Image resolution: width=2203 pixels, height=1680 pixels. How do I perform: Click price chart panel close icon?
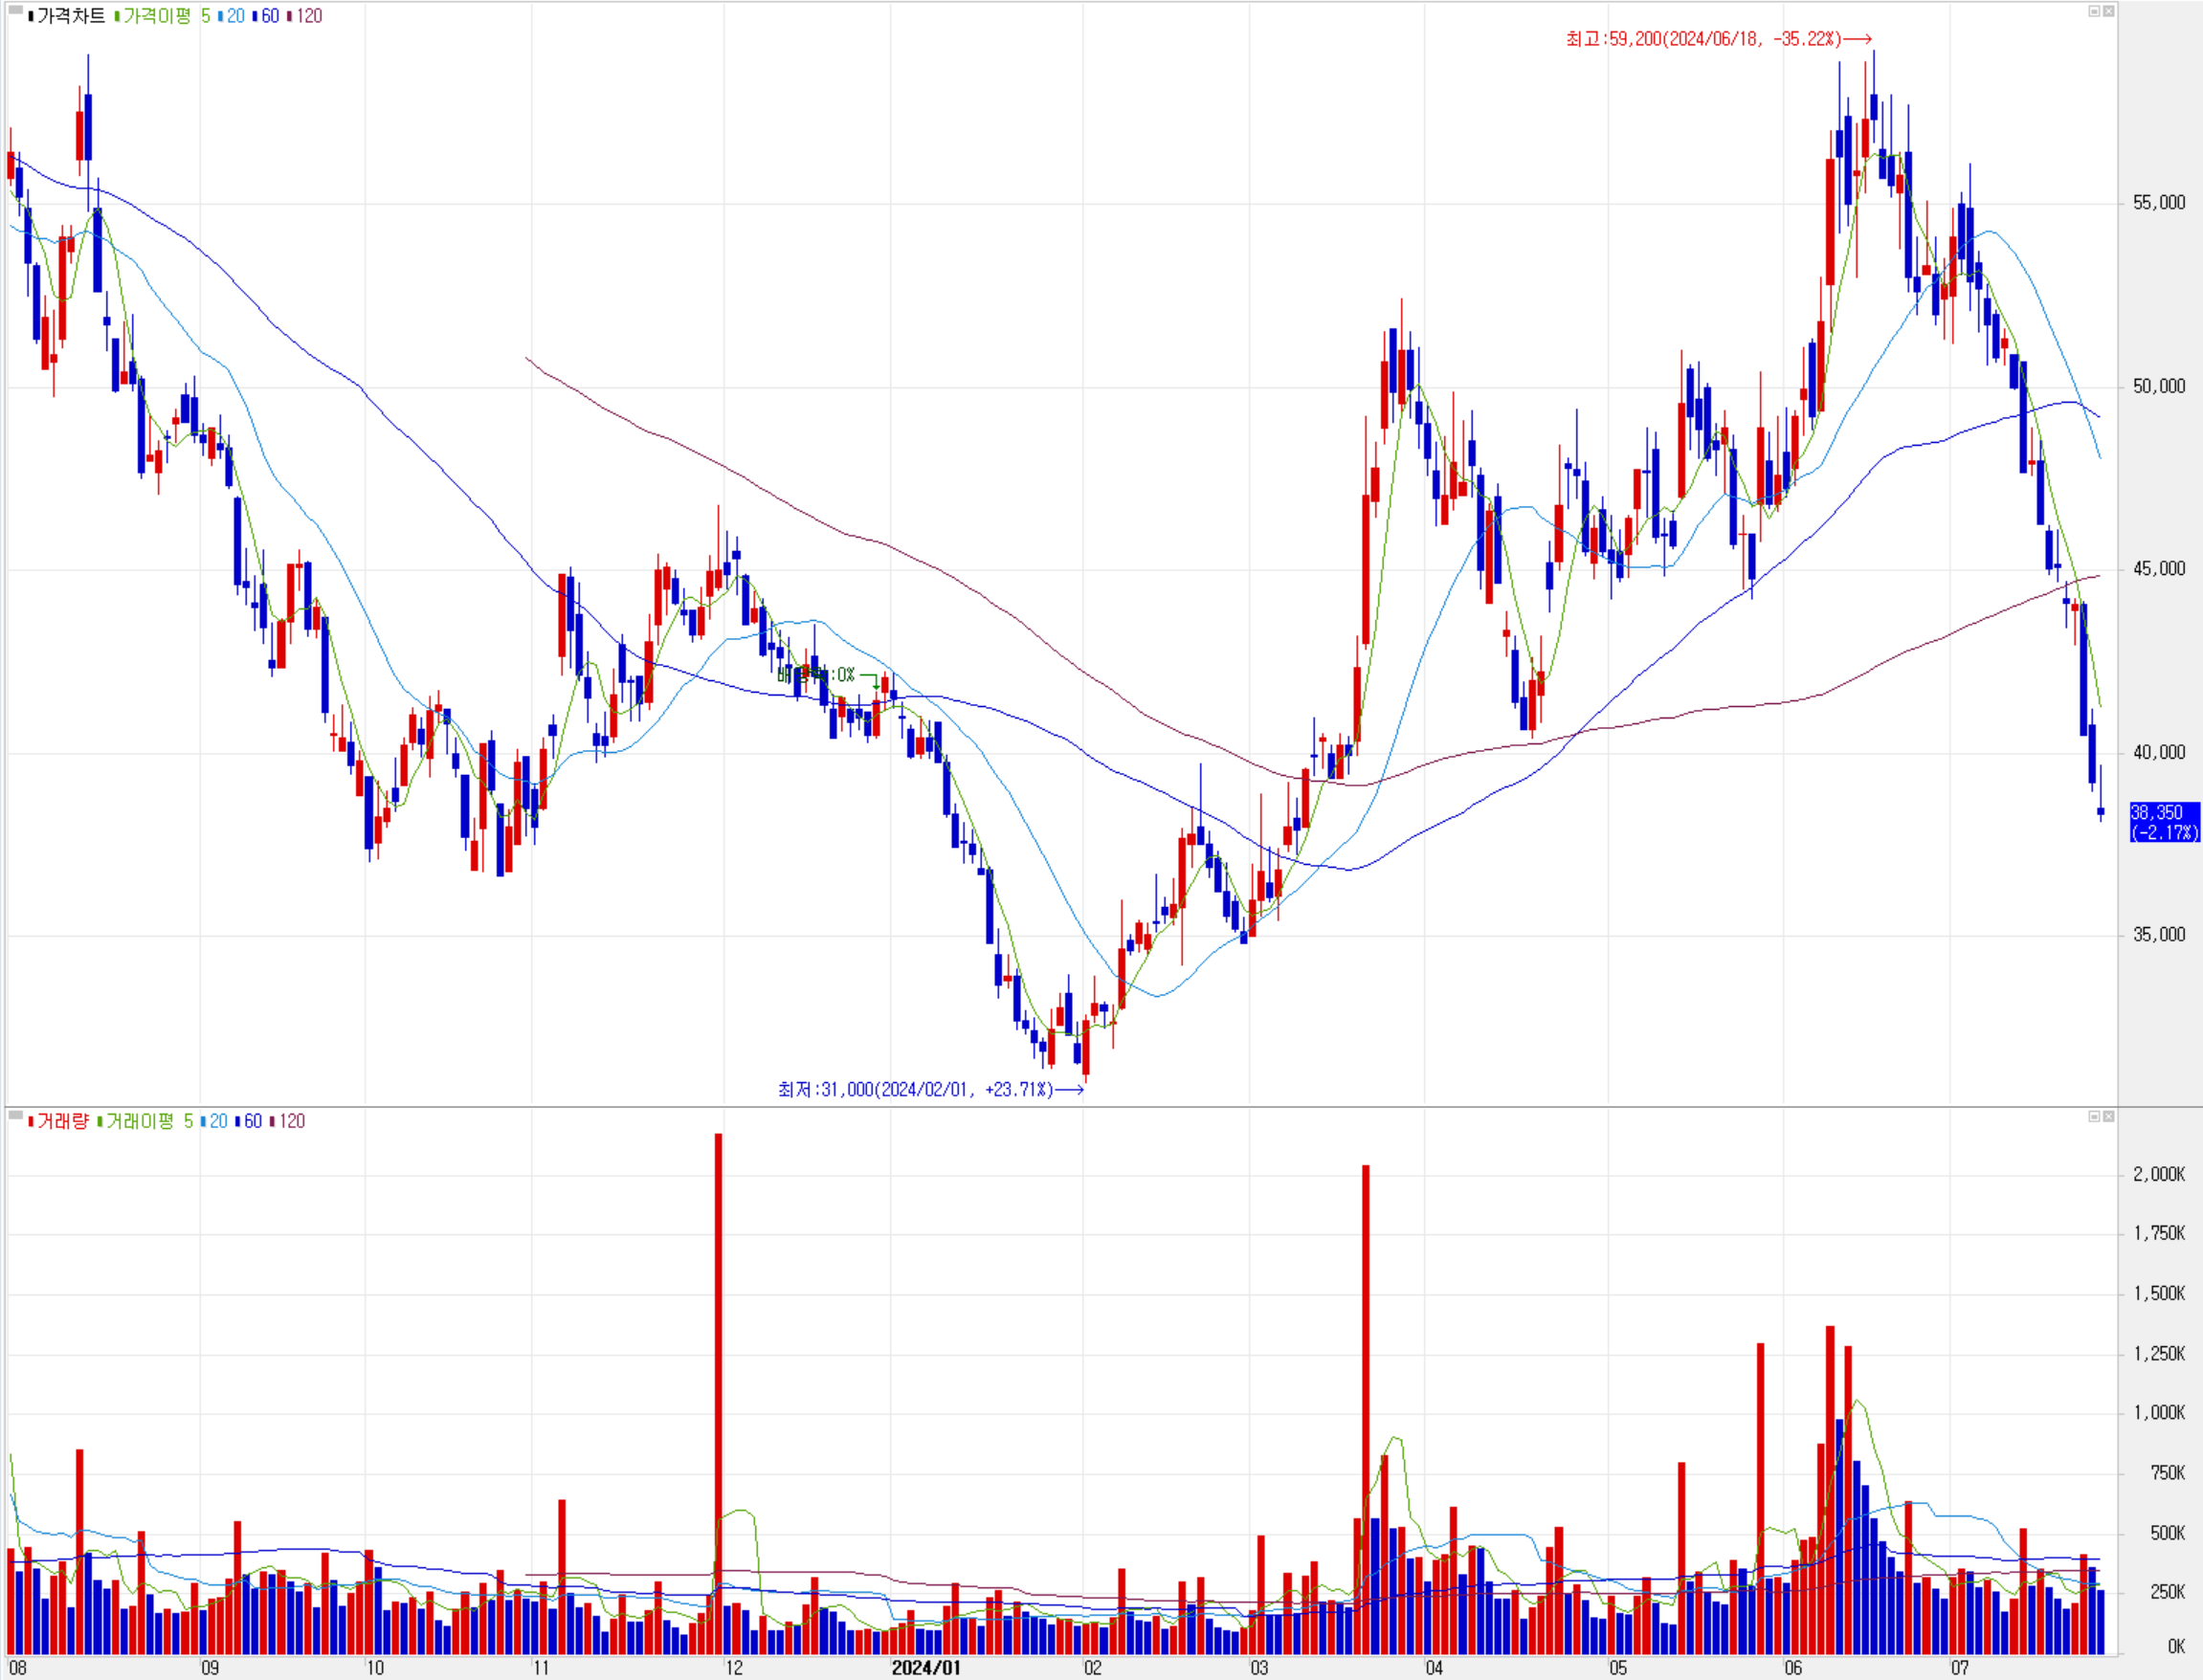[x=2108, y=11]
